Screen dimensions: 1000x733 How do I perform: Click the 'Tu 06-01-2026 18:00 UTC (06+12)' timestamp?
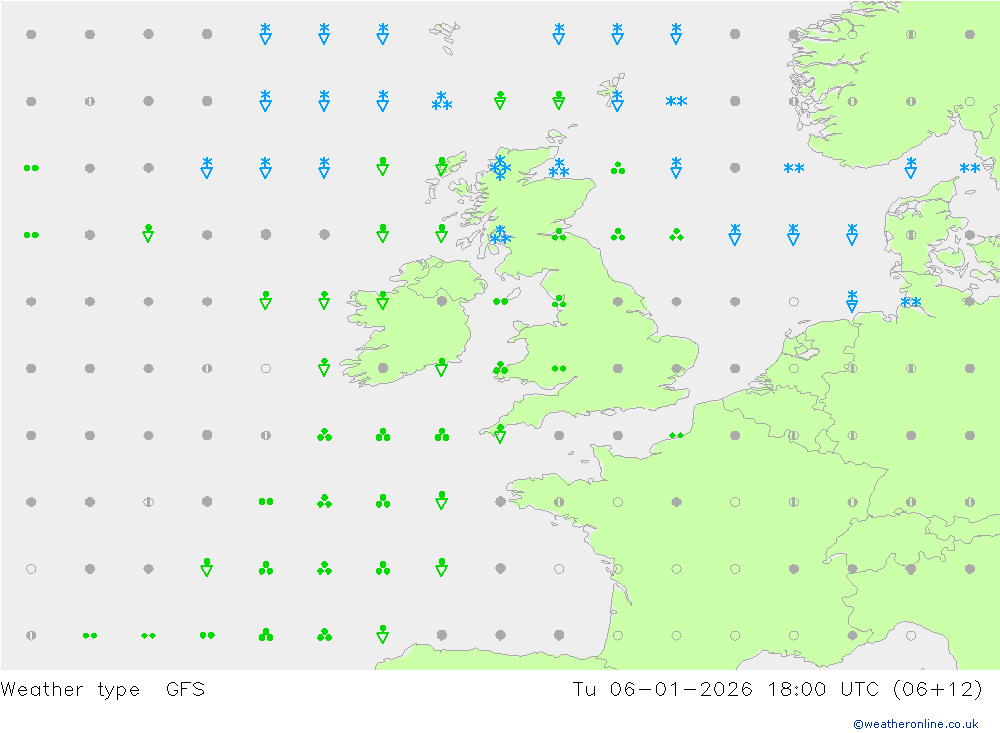777,690
